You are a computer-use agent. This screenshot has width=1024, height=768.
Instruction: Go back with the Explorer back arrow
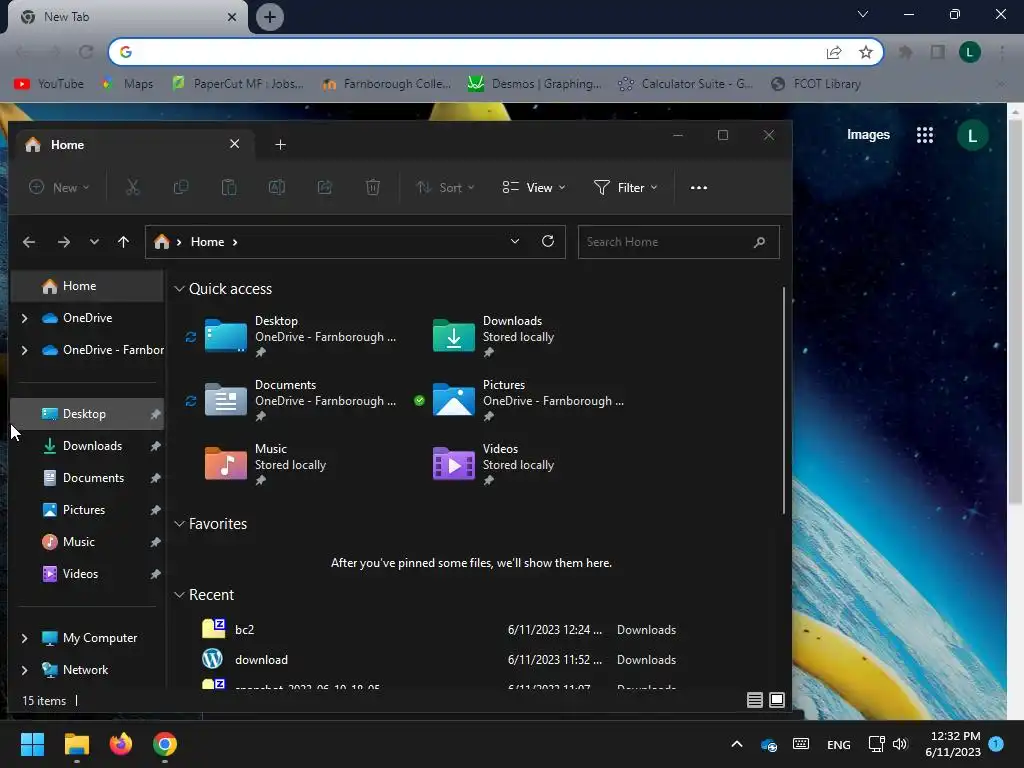pyautogui.click(x=29, y=242)
